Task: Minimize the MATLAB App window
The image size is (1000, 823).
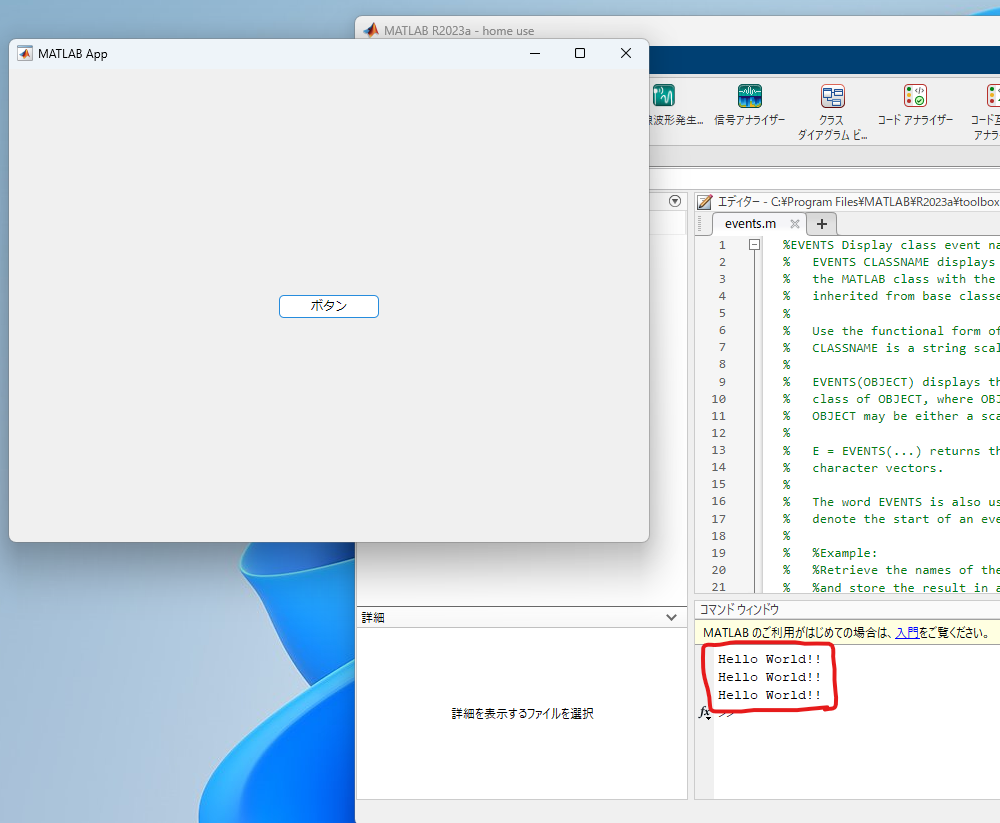Action: [x=534, y=53]
